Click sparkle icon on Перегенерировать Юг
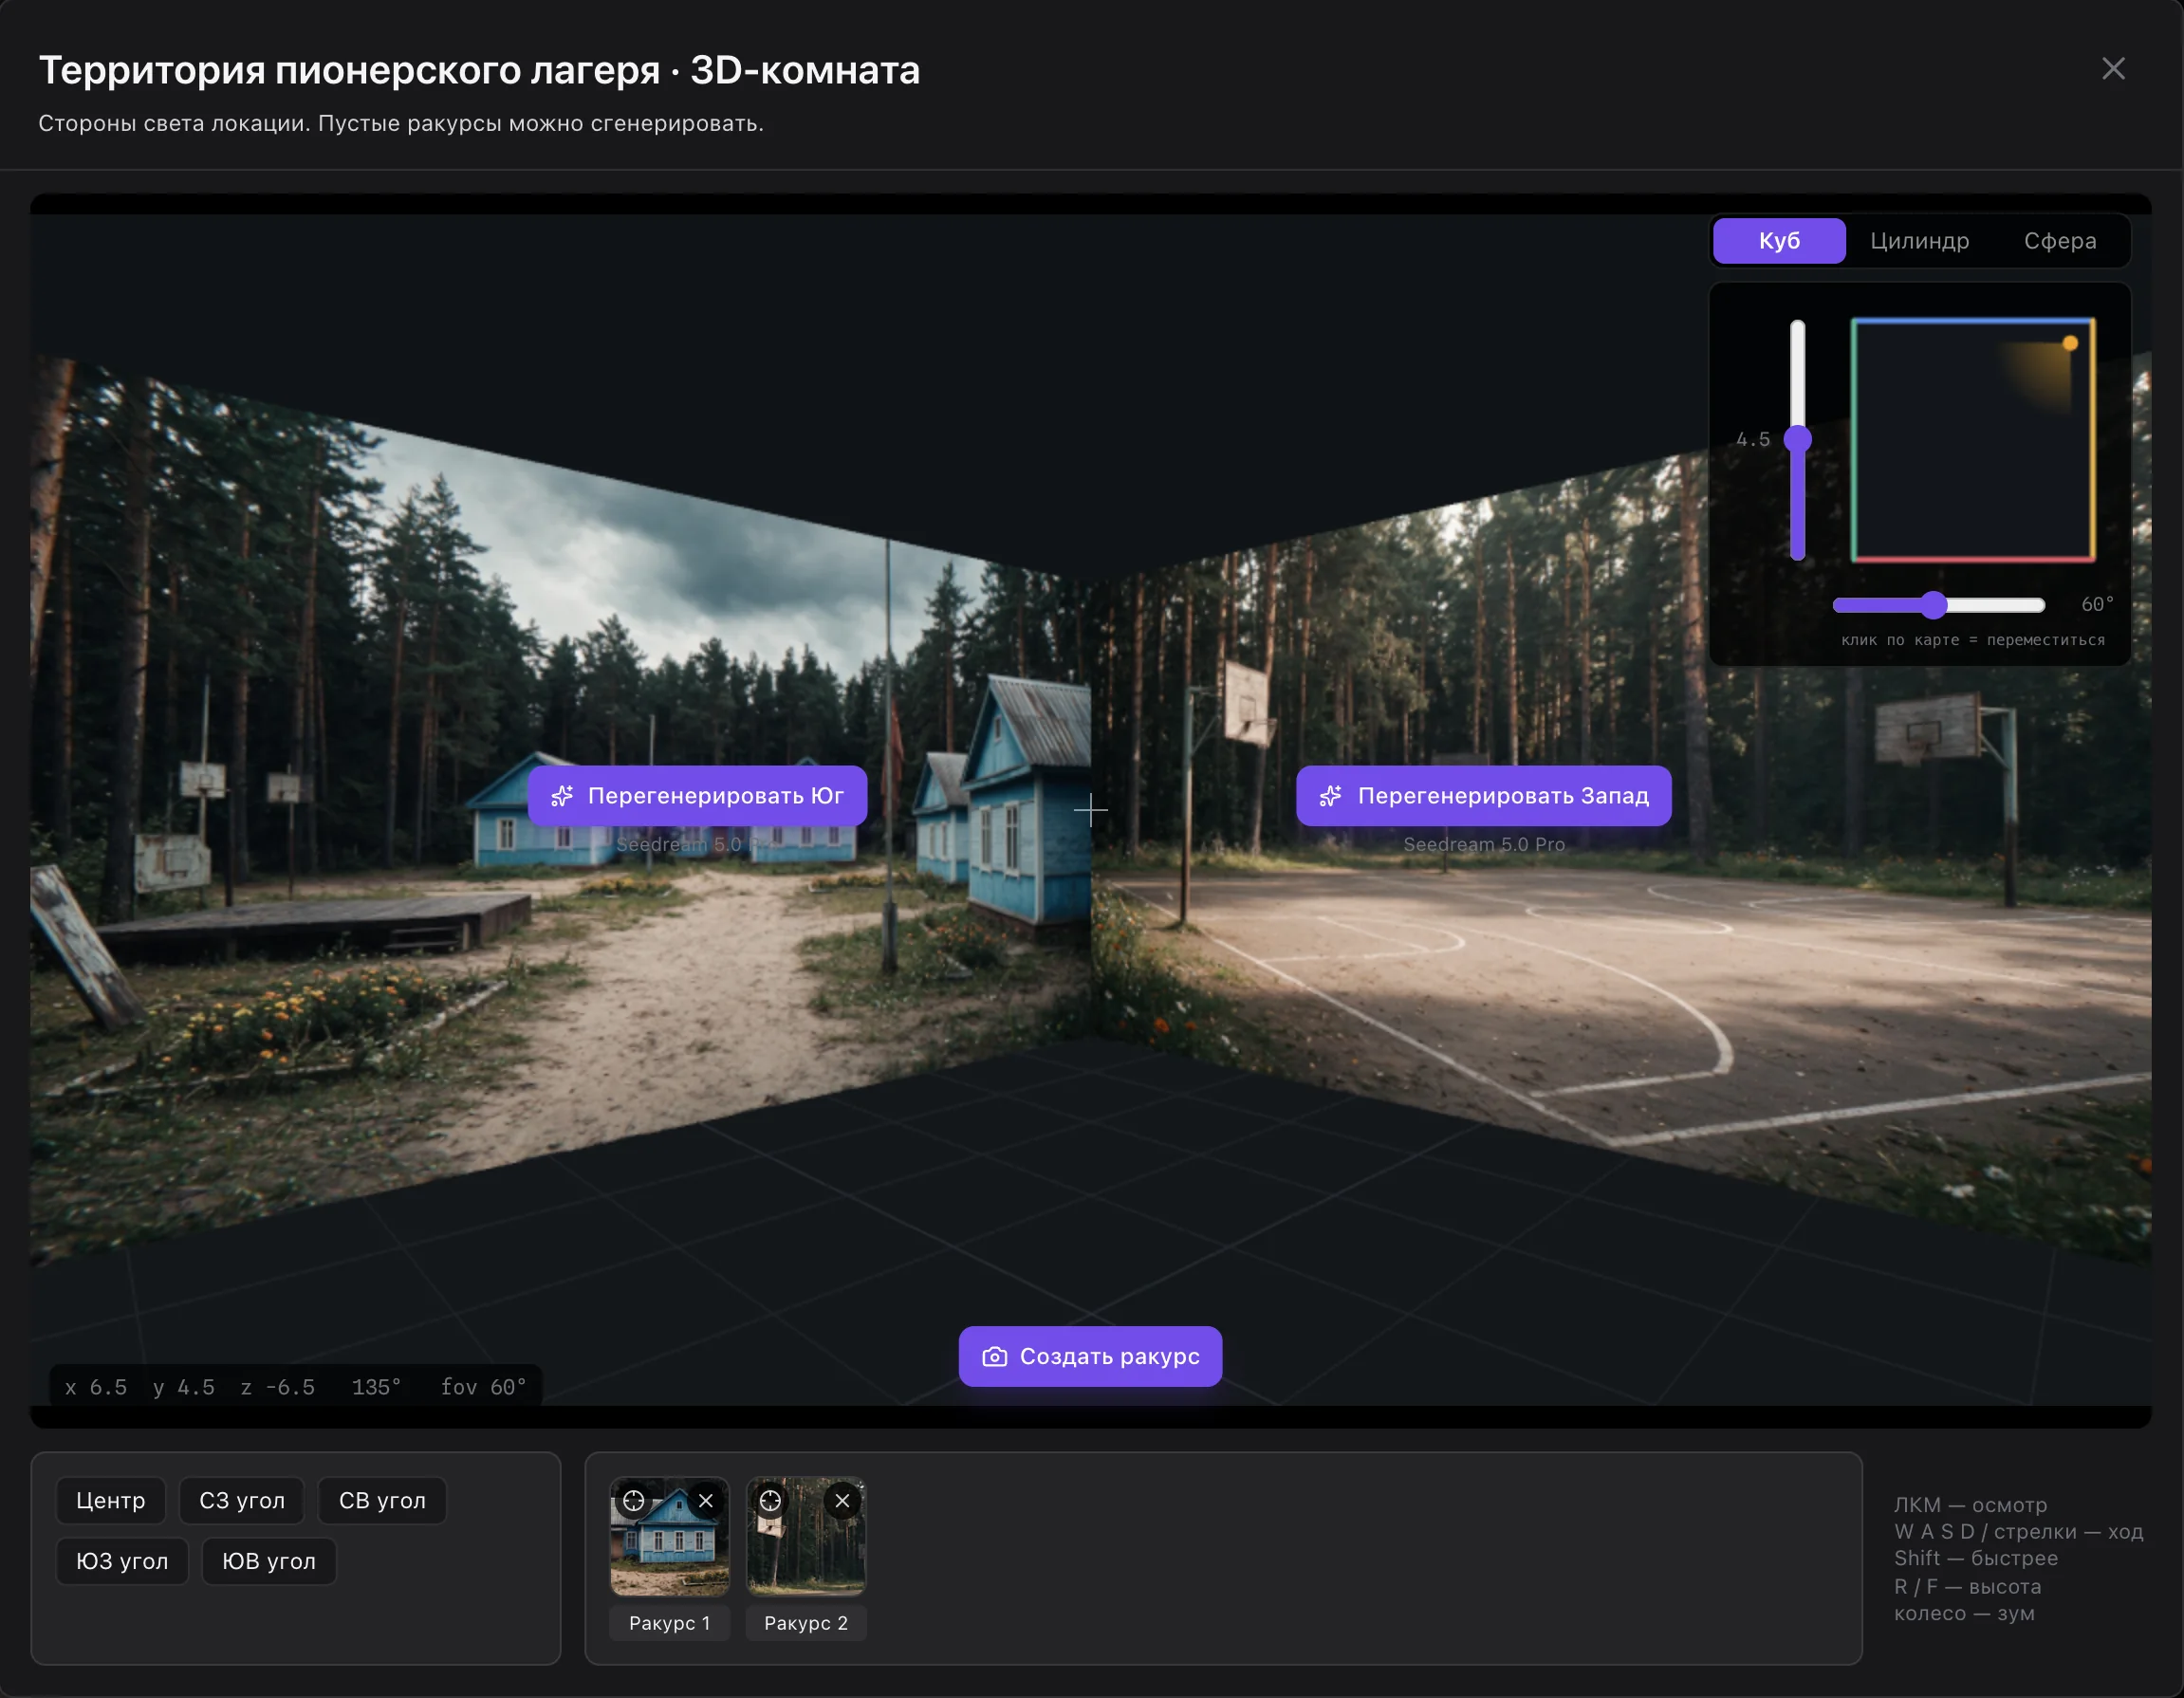 [562, 796]
